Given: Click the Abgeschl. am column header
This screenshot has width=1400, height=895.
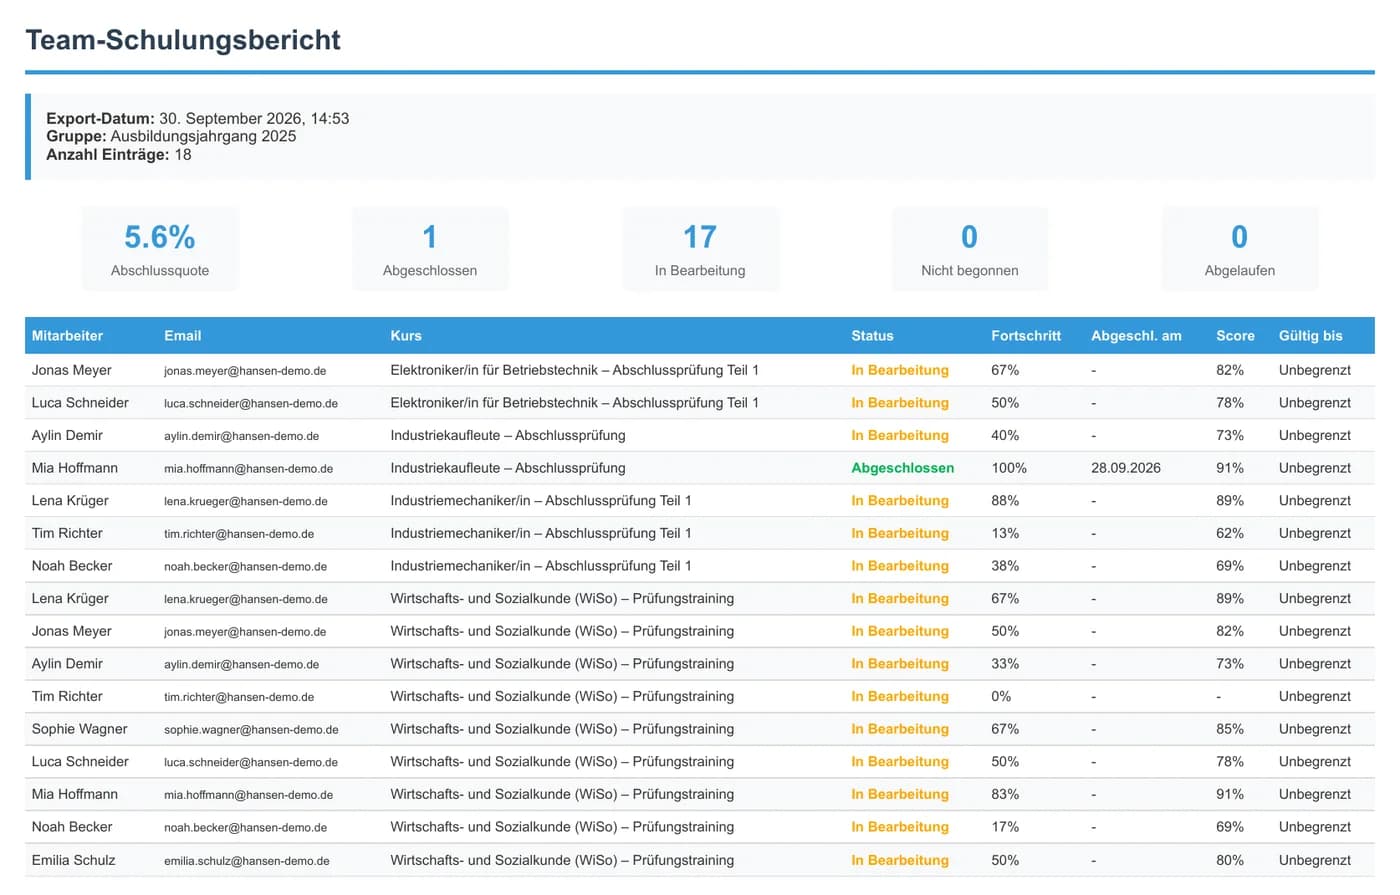Looking at the screenshot, I should coord(1136,336).
